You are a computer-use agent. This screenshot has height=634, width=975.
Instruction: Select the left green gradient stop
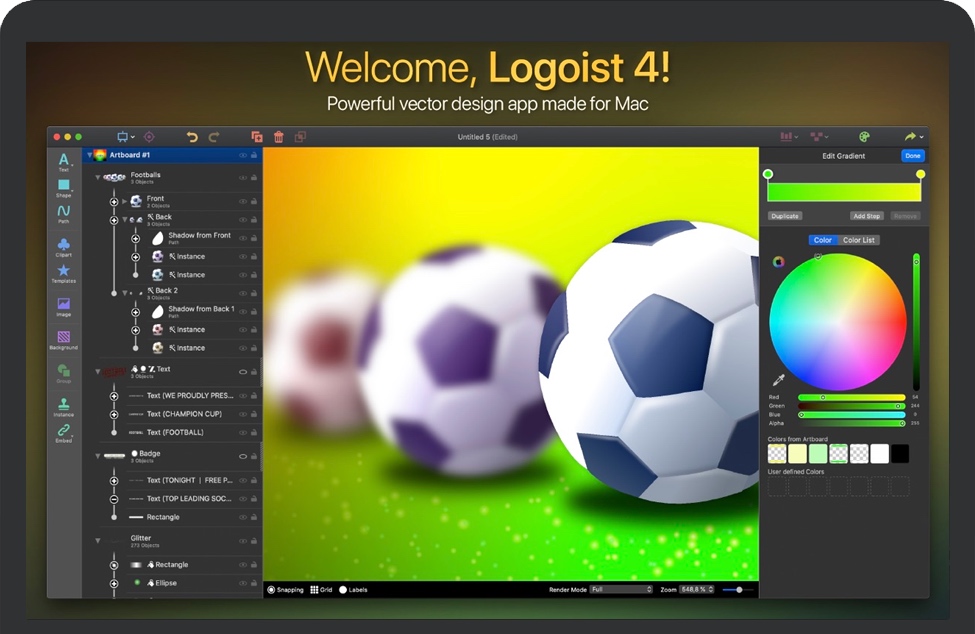point(768,174)
